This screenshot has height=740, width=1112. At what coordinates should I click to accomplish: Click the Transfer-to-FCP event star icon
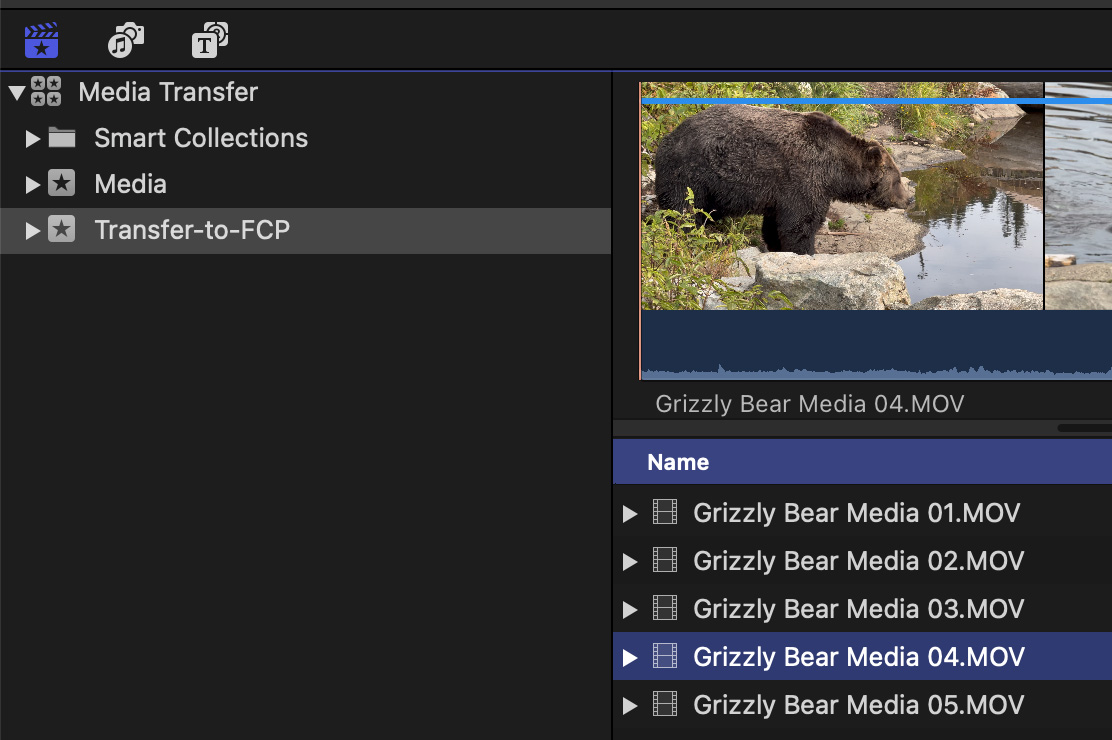(62, 230)
